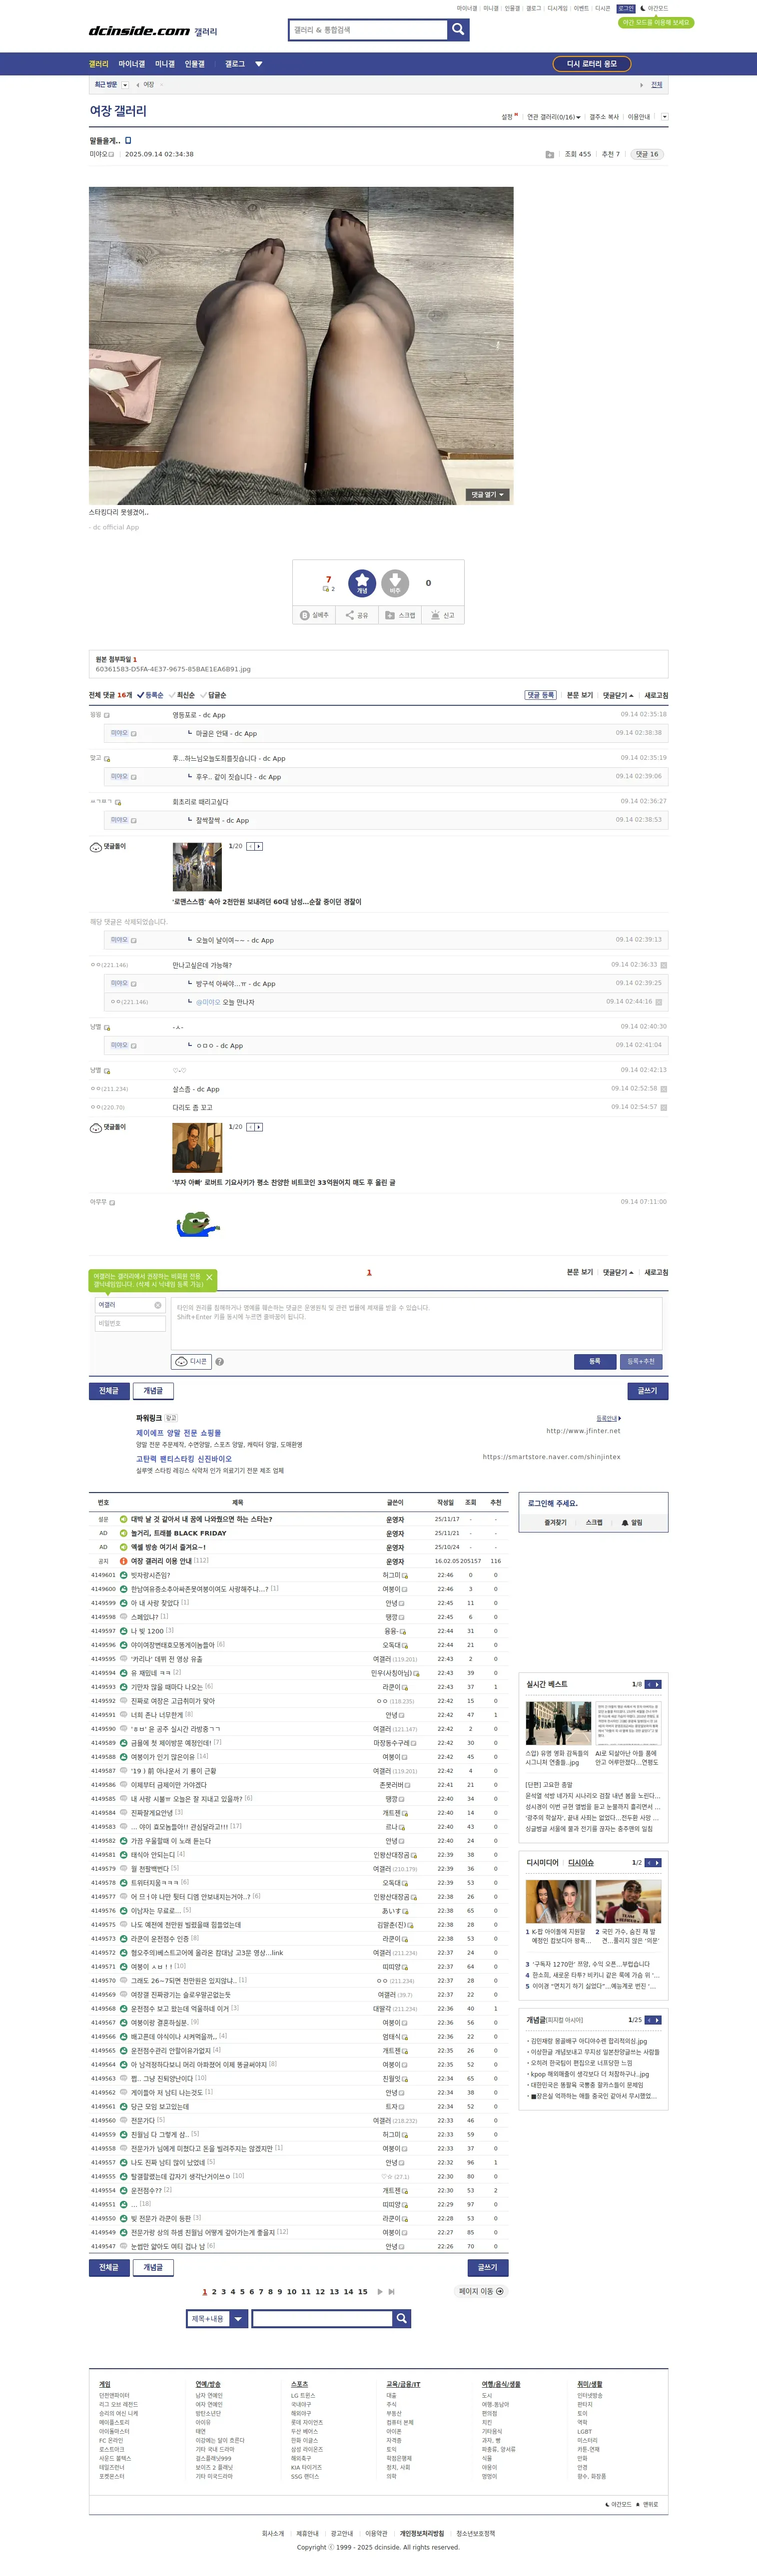Click the 스크랩 scrap button
The height and width of the screenshot is (2576, 757).
pos(400,615)
